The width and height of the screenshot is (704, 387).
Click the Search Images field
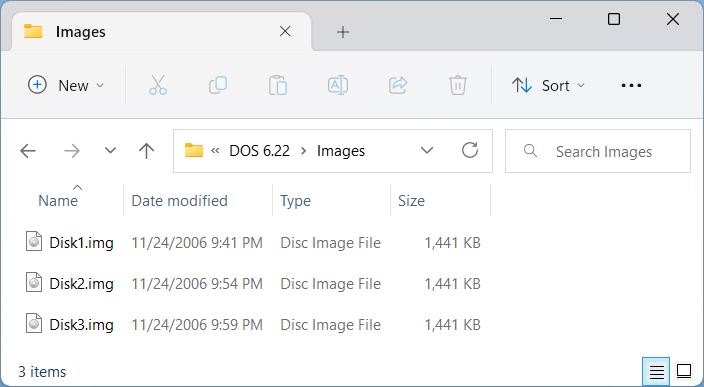point(598,151)
